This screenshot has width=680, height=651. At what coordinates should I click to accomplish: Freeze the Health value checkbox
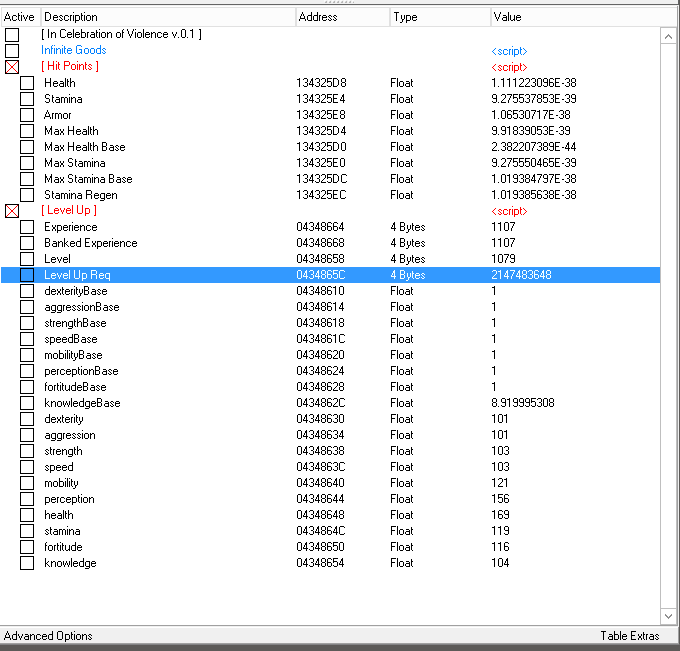[x=27, y=83]
